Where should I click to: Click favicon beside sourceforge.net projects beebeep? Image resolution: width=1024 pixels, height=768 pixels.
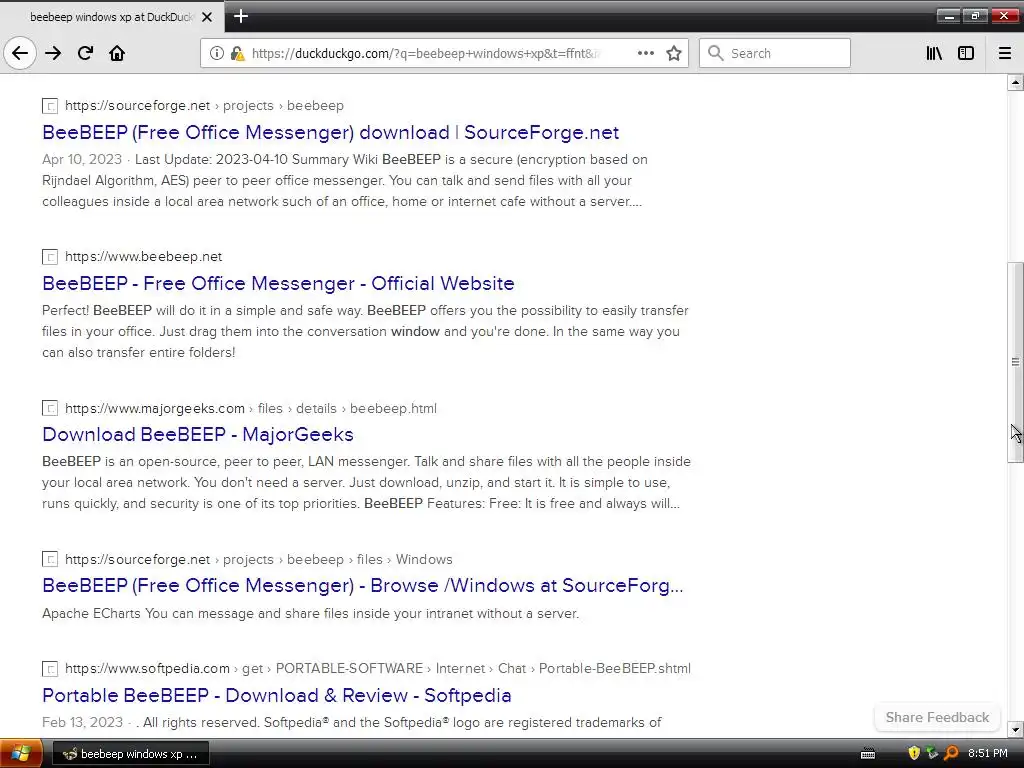[50, 106]
